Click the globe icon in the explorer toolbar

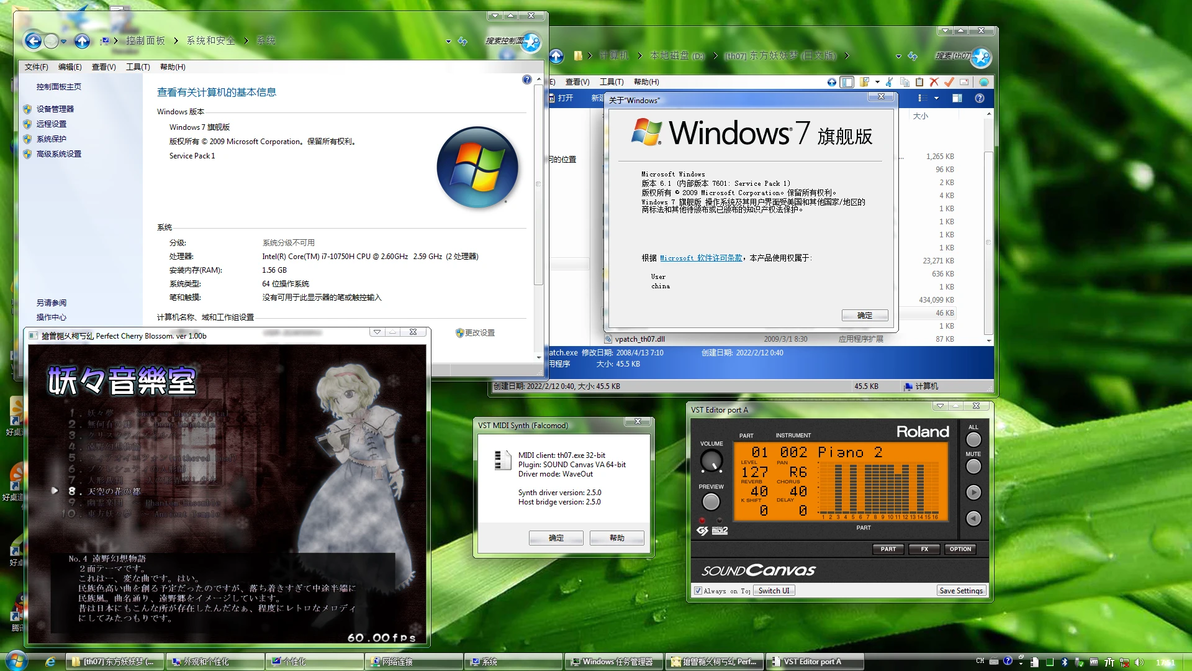(984, 82)
